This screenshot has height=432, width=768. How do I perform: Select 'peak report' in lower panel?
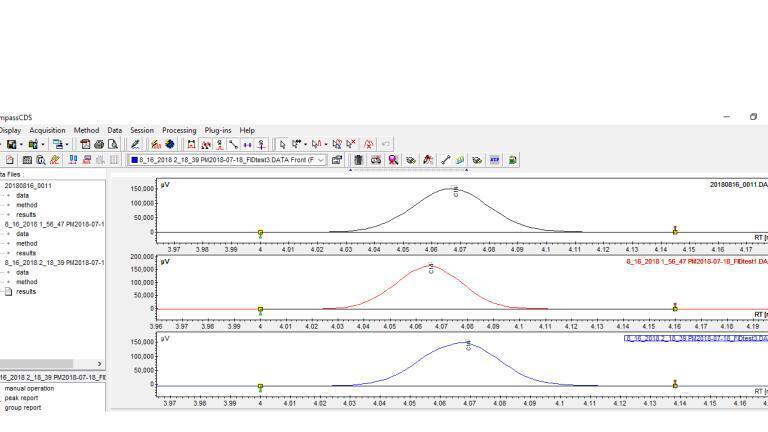click(21, 398)
